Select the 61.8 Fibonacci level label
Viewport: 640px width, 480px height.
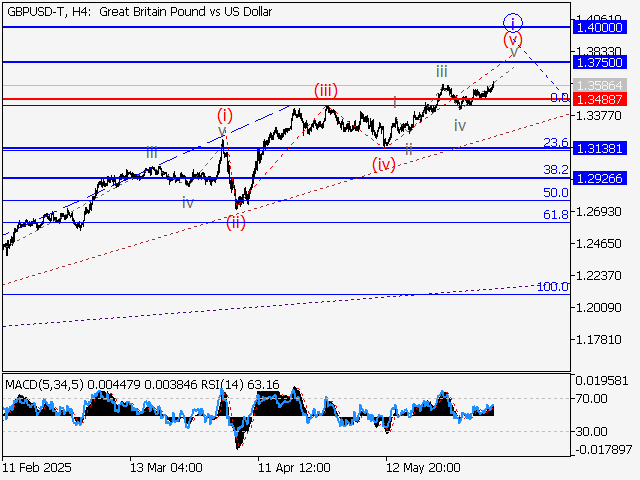click(x=556, y=215)
